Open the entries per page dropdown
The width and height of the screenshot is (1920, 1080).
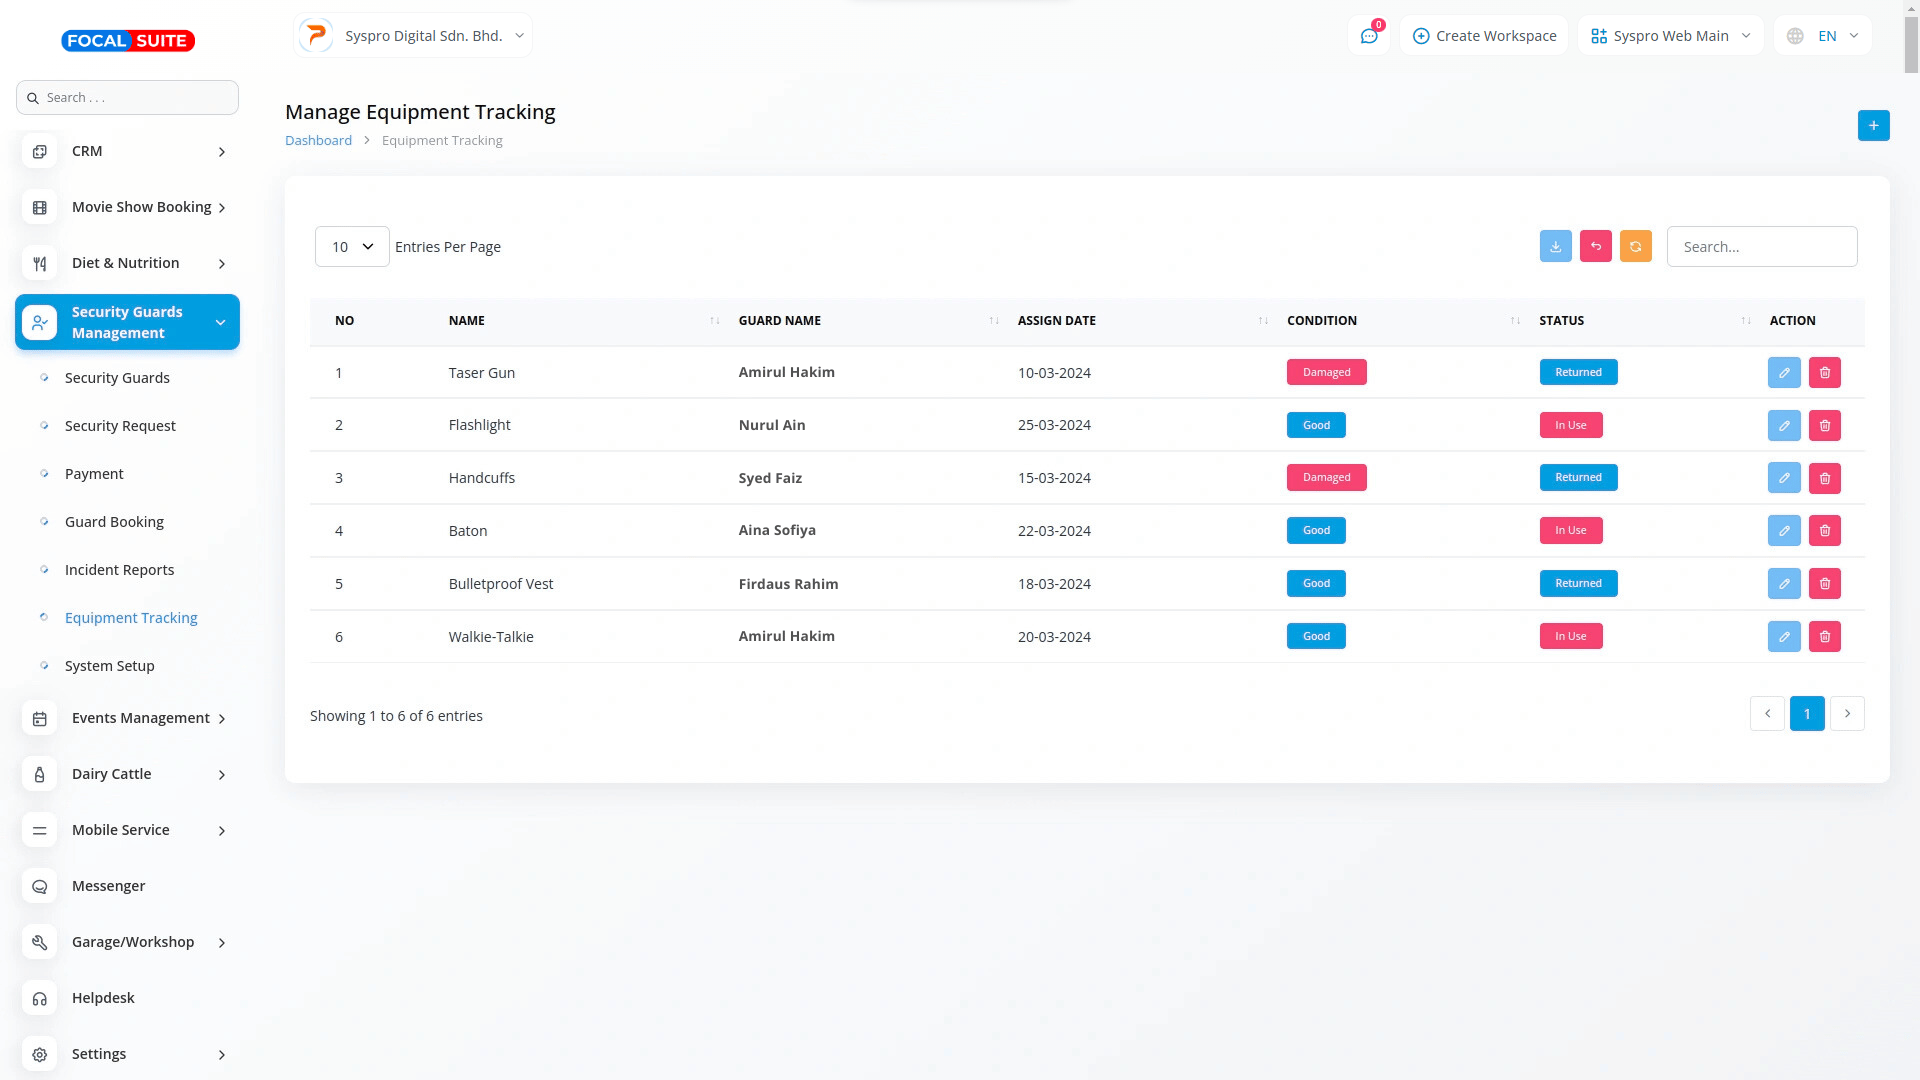tap(352, 247)
